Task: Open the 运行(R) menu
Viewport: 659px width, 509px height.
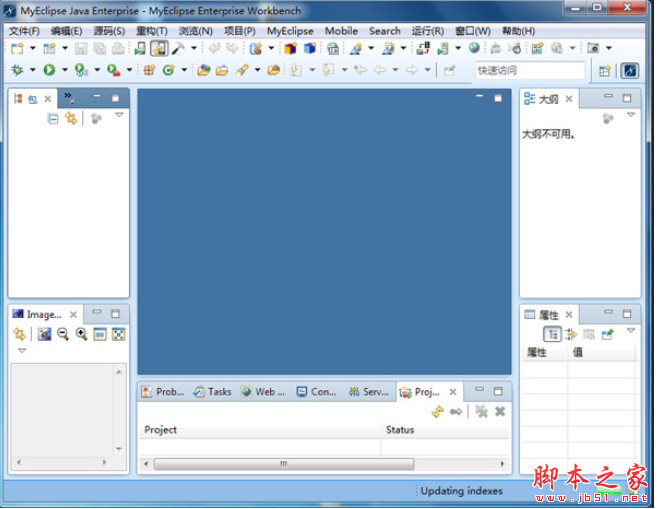Action: click(427, 31)
